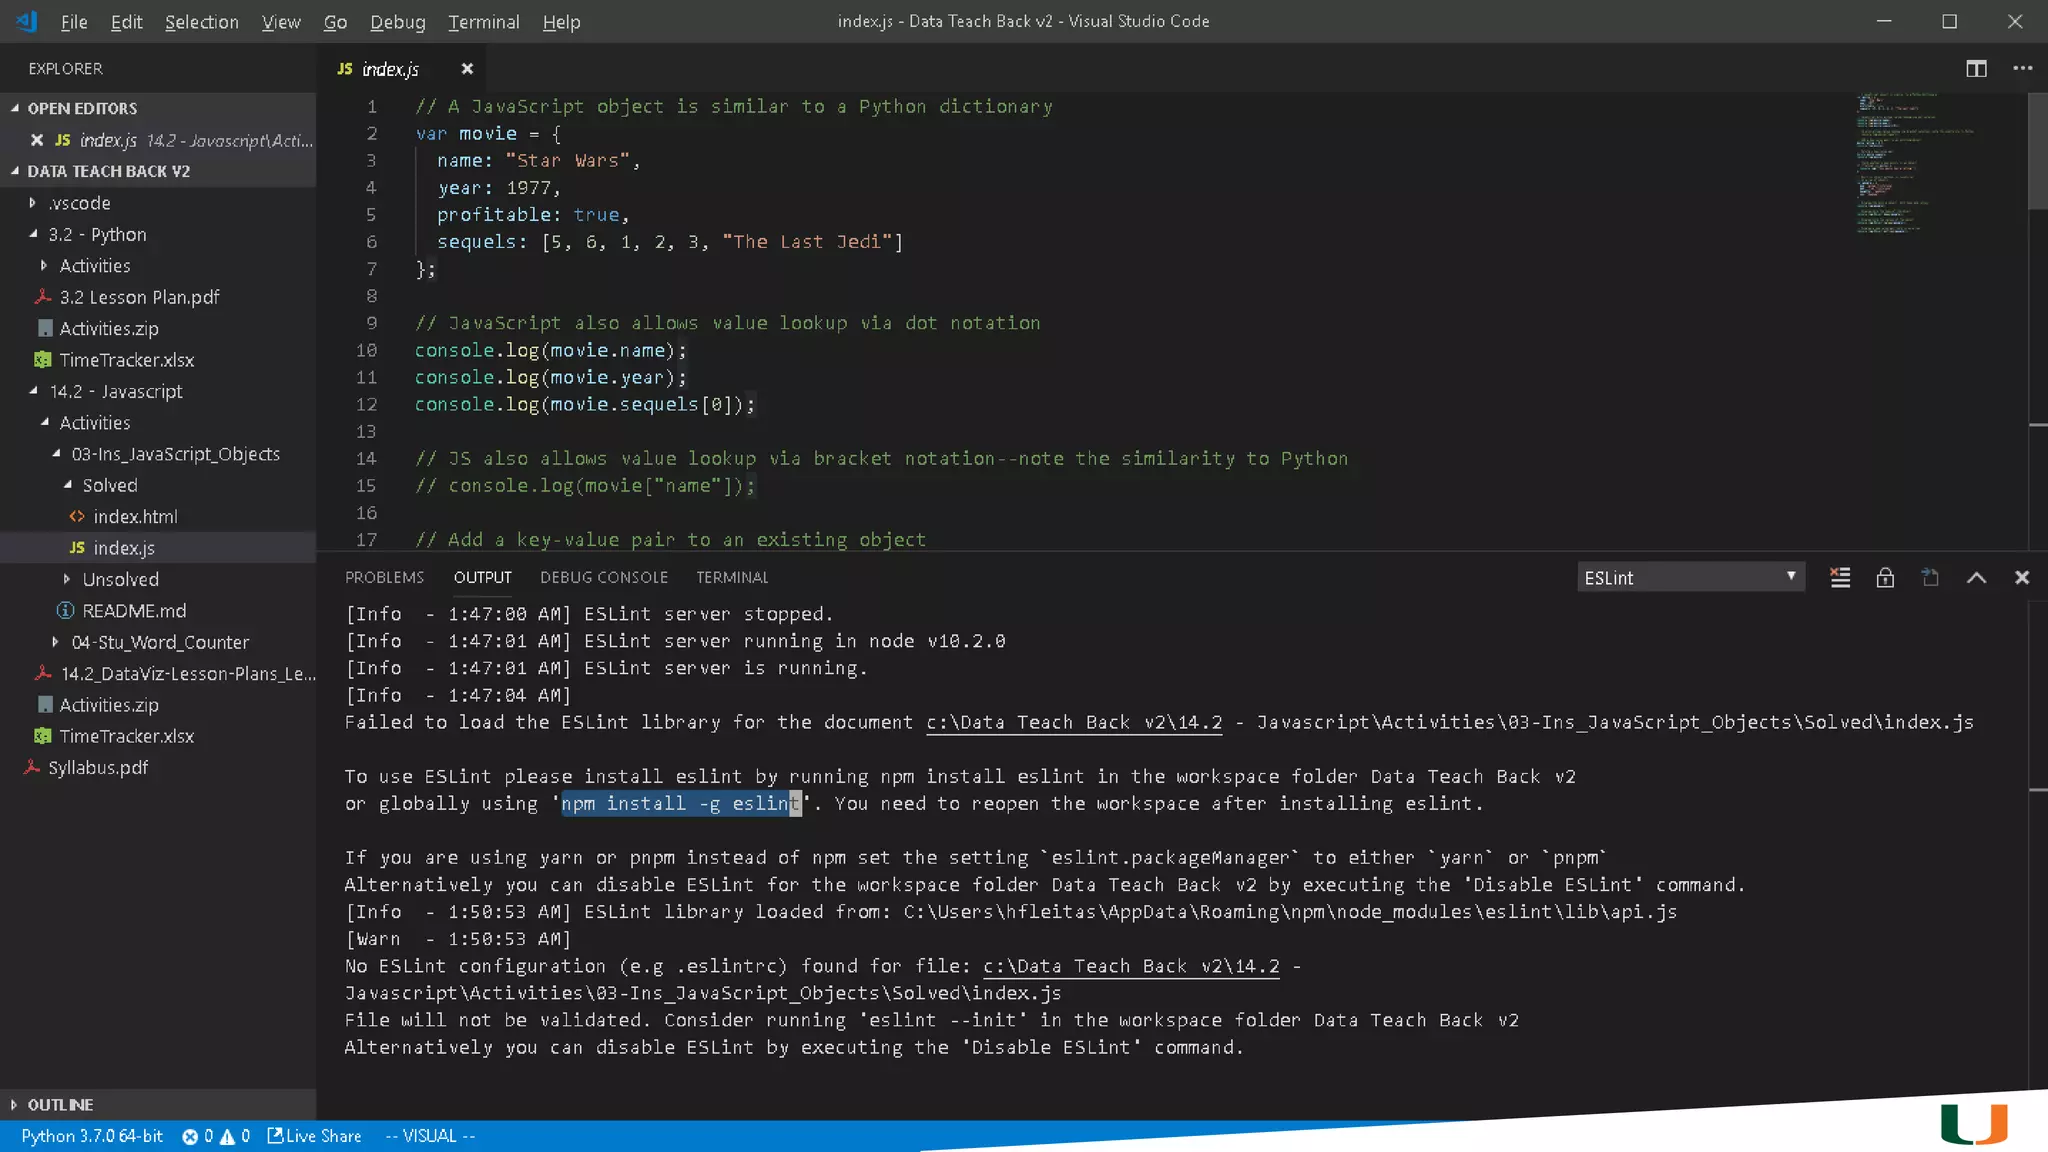
Task: Collapse the 14.2 - Javascript folder
Action: [116, 391]
